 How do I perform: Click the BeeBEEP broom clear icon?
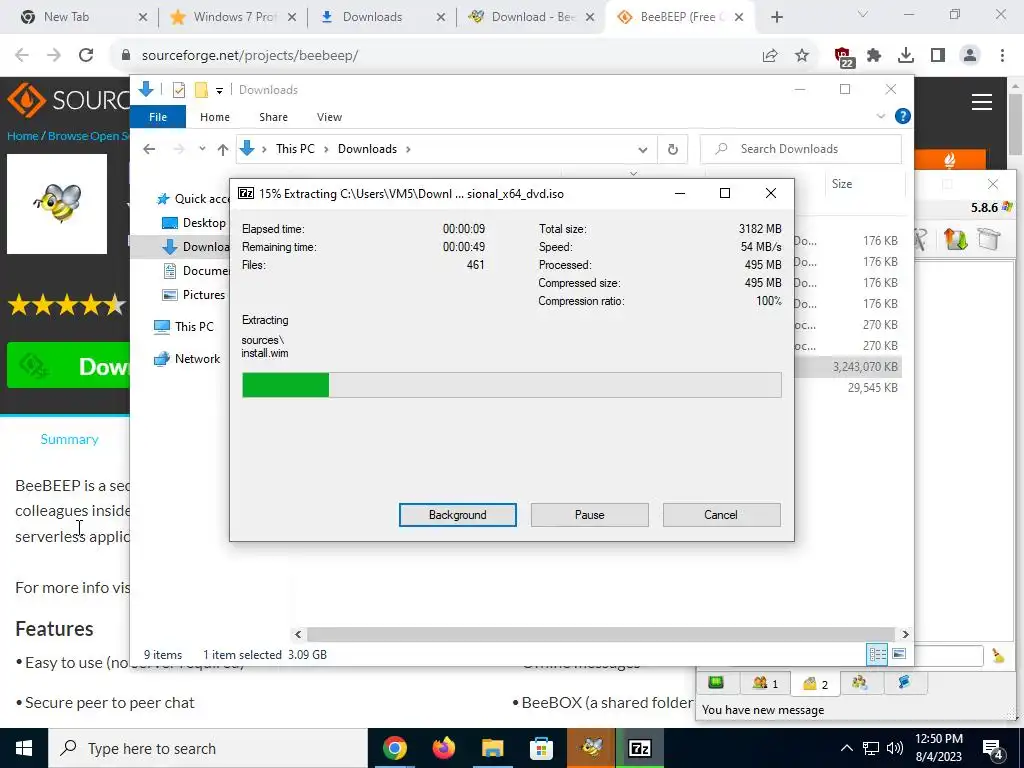pyautogui.click(x=998, y=656)
